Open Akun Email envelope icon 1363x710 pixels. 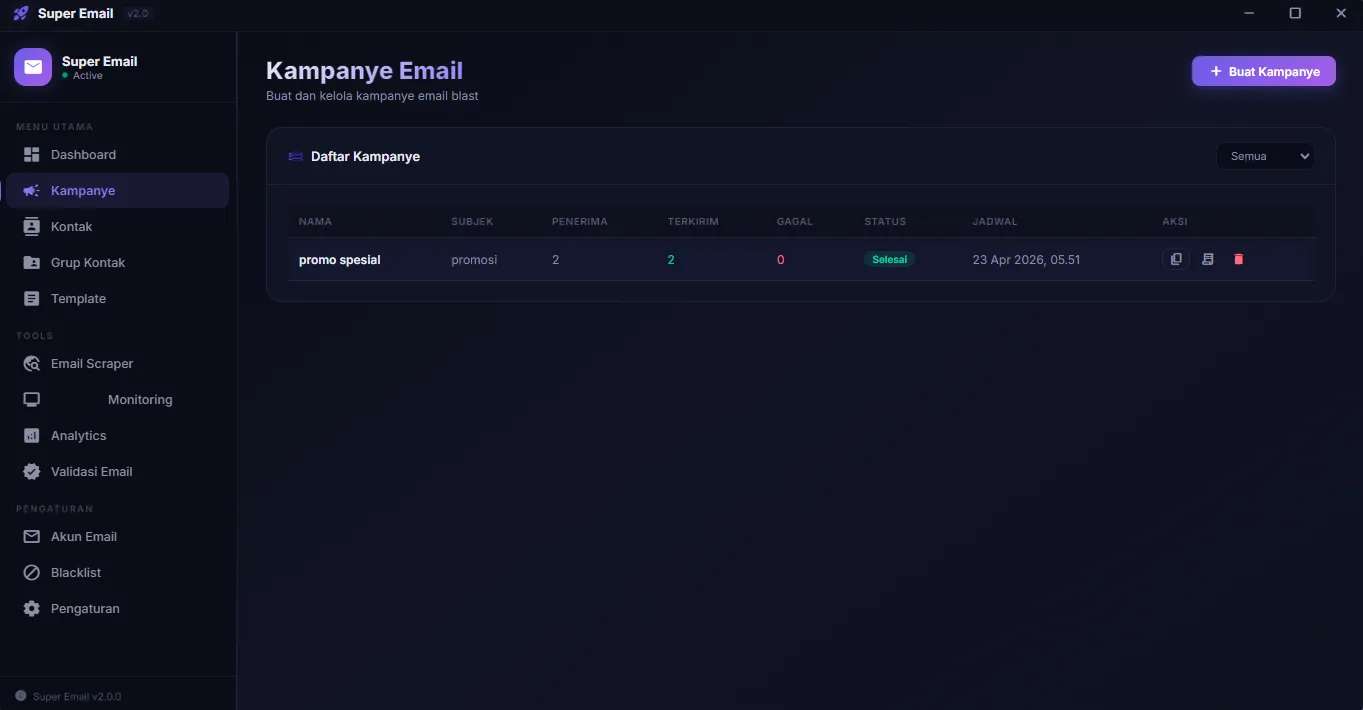(x=31, y=537)
